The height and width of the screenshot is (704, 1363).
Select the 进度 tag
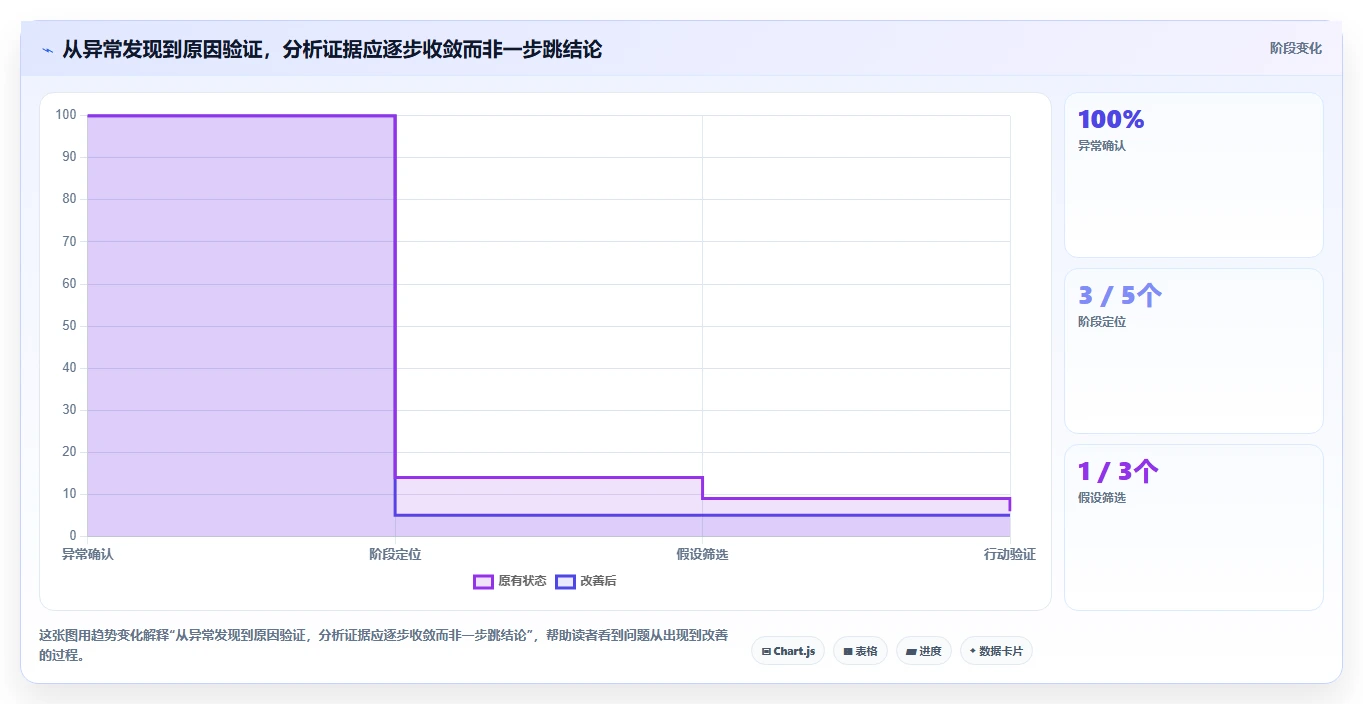924,651
